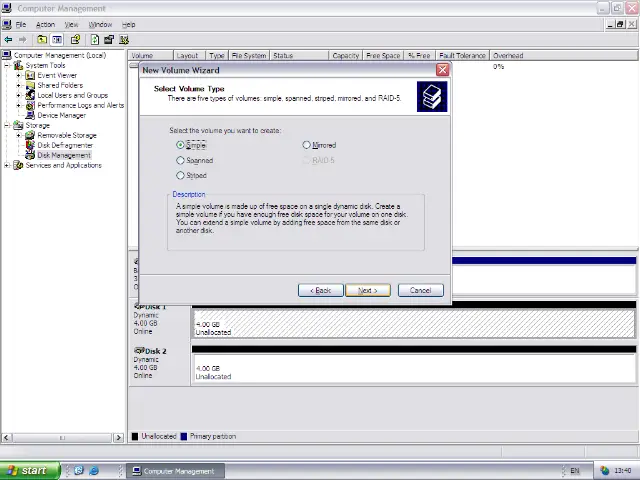Cancel the New Volume Wizard
This screenshot has width=640, height=480.
tap(420, 291)
